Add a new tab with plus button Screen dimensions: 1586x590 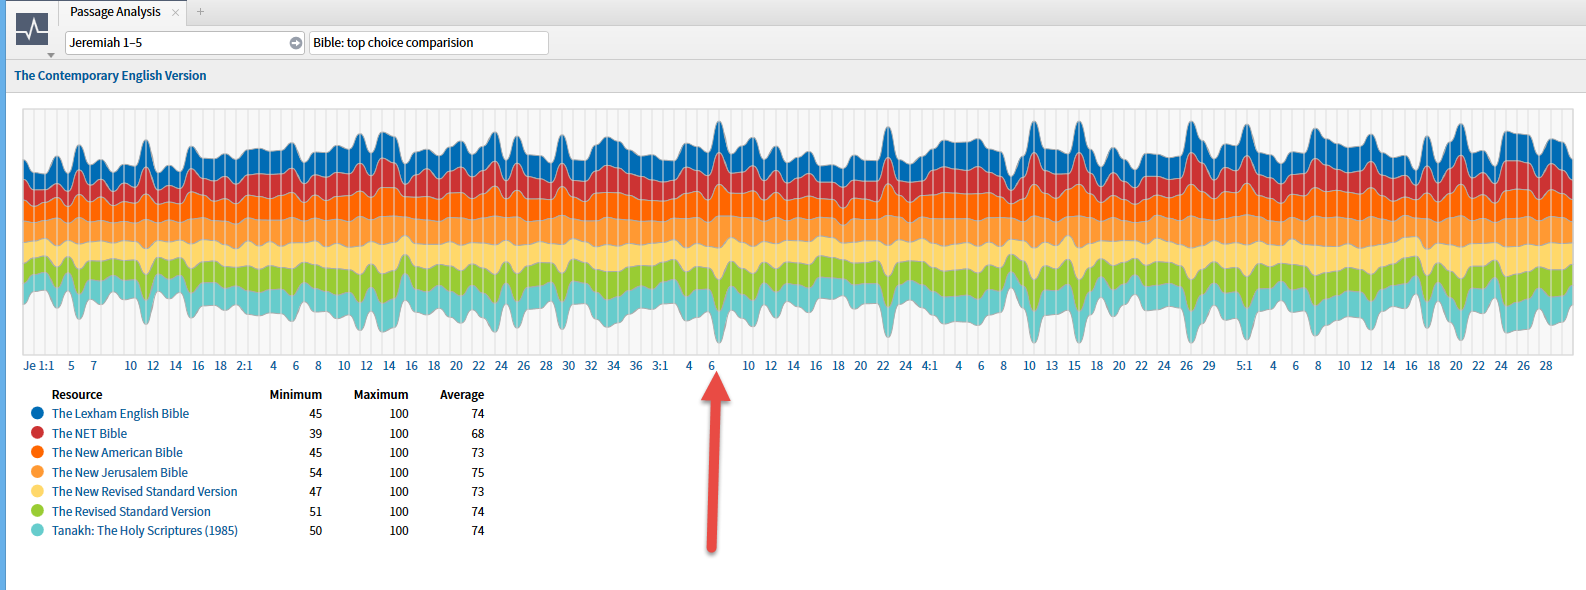click(x=200, y=12)
